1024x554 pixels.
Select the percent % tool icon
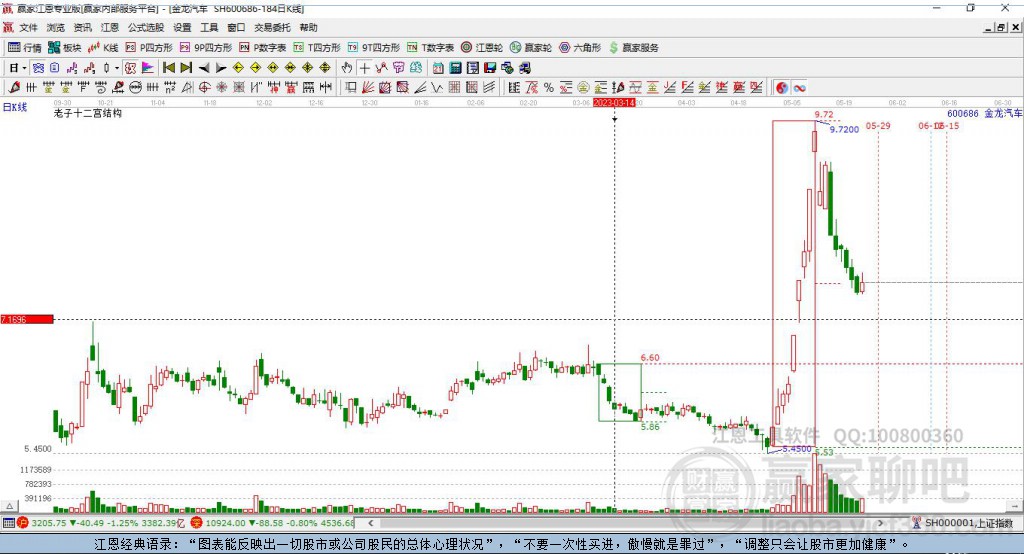pyautogui.click(x=549, y=87)
